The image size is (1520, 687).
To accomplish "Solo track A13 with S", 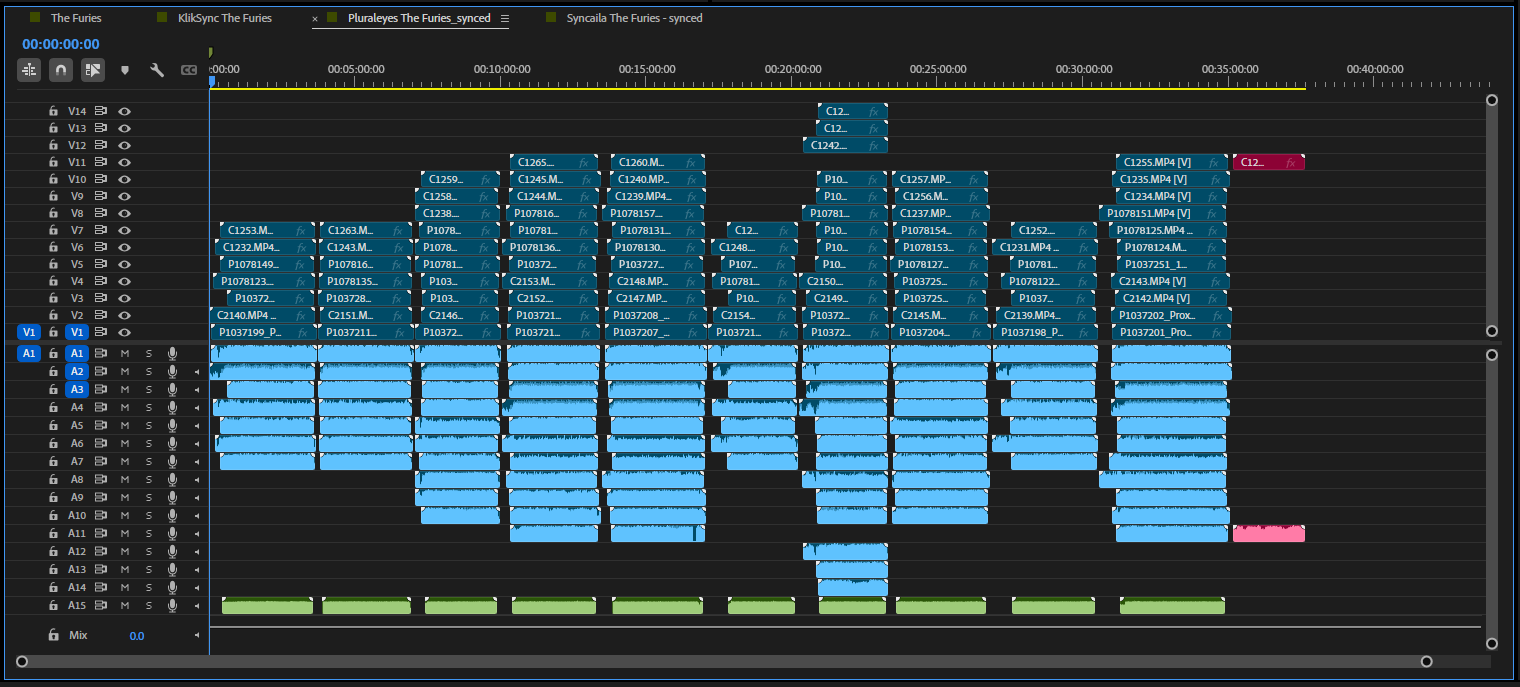I will click(149, 569).
